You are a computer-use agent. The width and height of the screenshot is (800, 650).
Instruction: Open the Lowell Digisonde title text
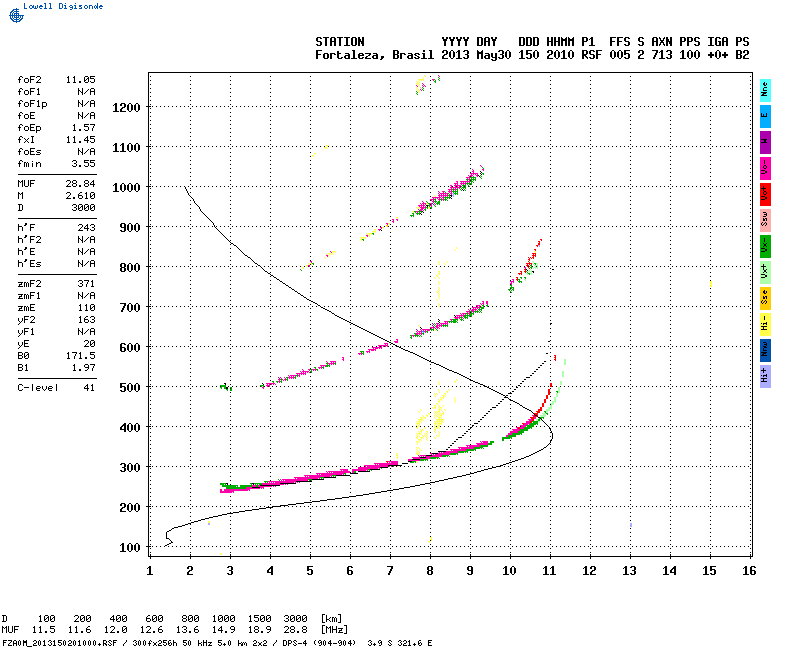pos(63,6)
